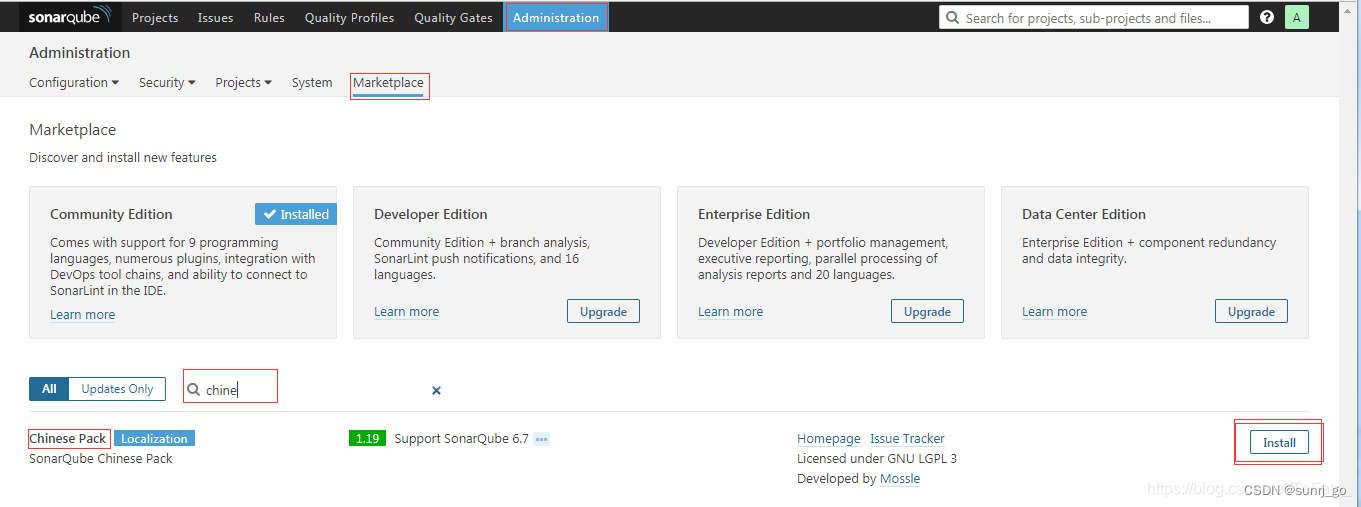The image size is (1361, 507).
Task: Open the user avatar menu
Action: [1296, 17]
